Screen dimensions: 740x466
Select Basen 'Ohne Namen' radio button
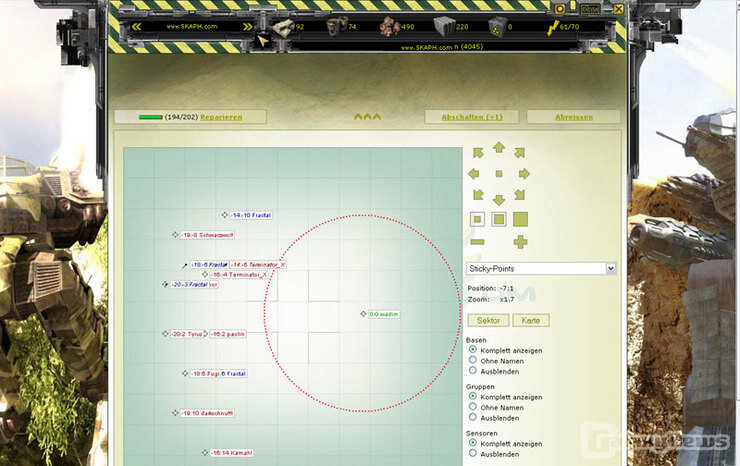(473, 360)
